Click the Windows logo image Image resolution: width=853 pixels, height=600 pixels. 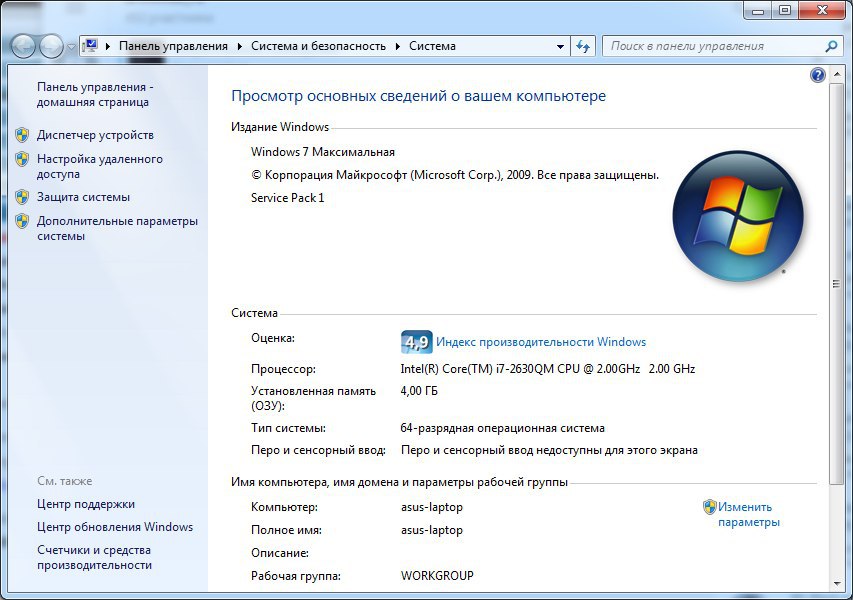click(x=738, y=216)
